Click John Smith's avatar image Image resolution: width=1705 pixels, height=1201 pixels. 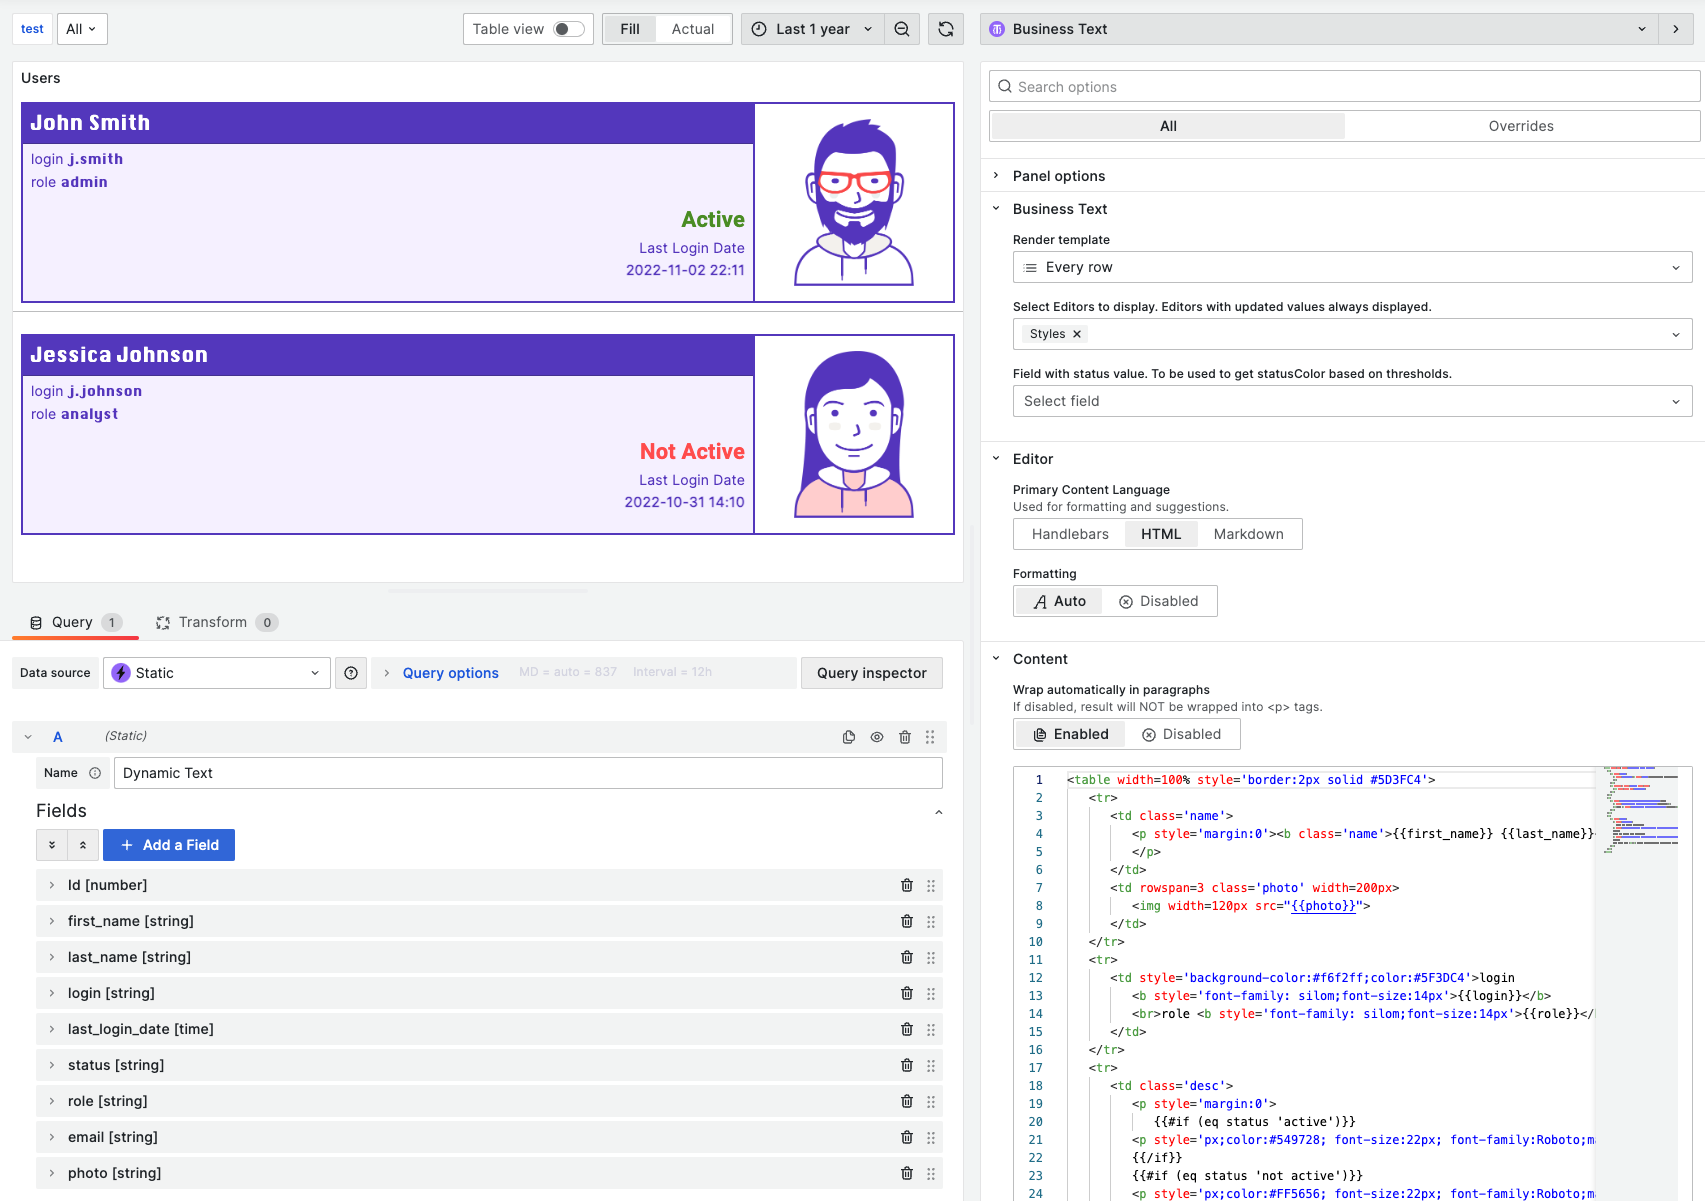coord(854,202)
